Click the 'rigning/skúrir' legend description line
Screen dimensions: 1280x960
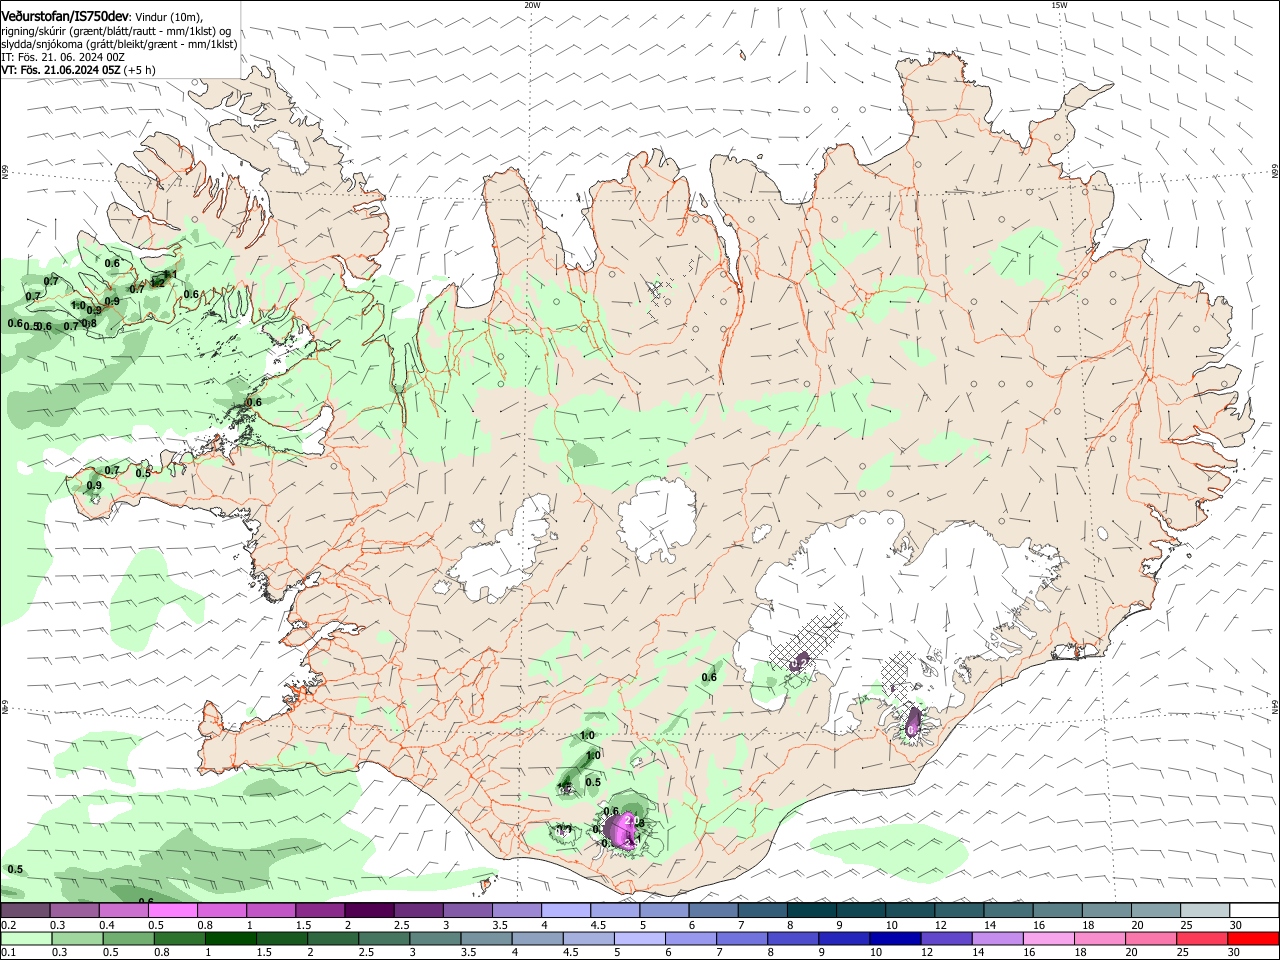coord(116,30)
